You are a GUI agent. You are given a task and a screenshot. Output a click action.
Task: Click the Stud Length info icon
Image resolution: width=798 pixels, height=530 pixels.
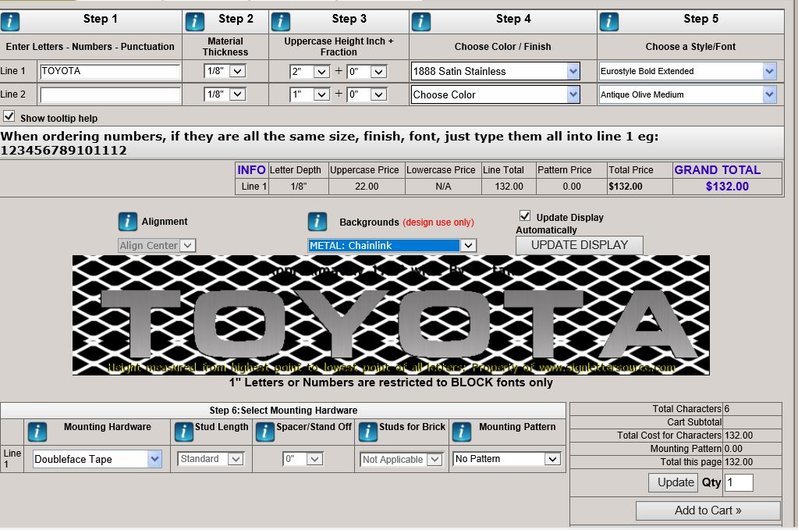pyautogui.click(x=183, y=432)
